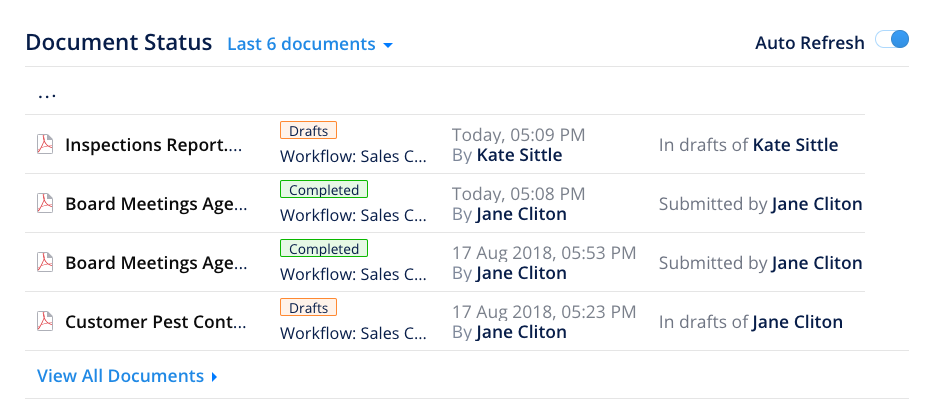This screenshot has height=401, width=932.
Task: Click Kate Sittle in the 'In drafts of' column
Action: [795, 145]
